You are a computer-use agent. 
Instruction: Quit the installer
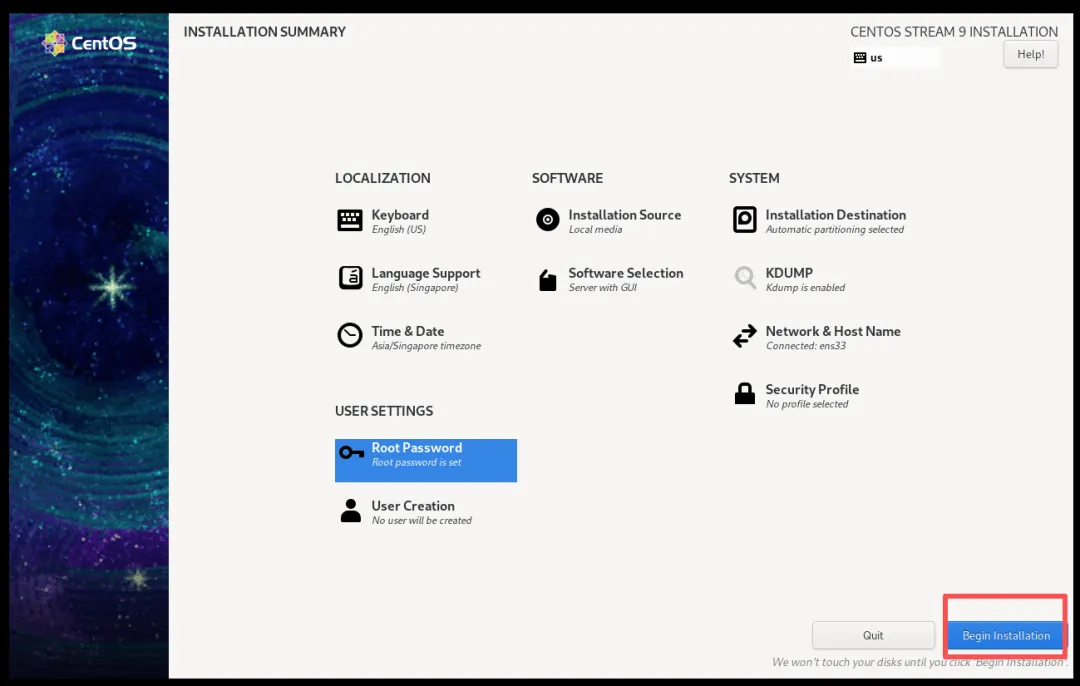pyautogui.click(x=873, y=636)
